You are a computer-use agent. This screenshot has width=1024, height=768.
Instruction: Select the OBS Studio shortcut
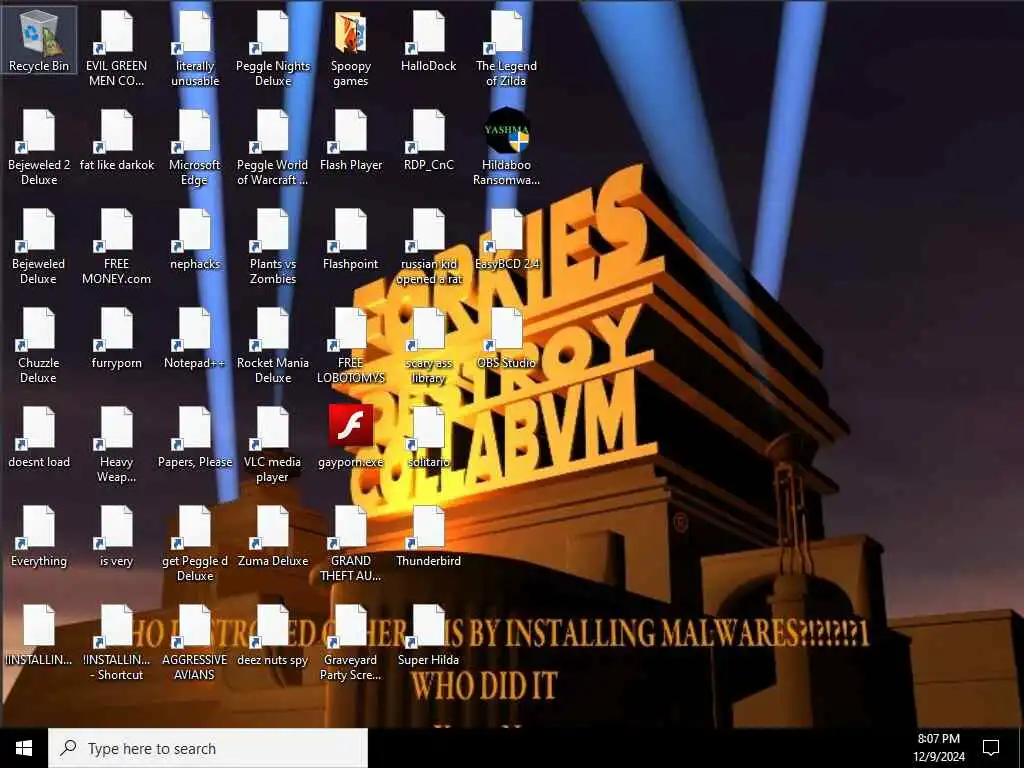pyautogui.click(x=506, y=338)
